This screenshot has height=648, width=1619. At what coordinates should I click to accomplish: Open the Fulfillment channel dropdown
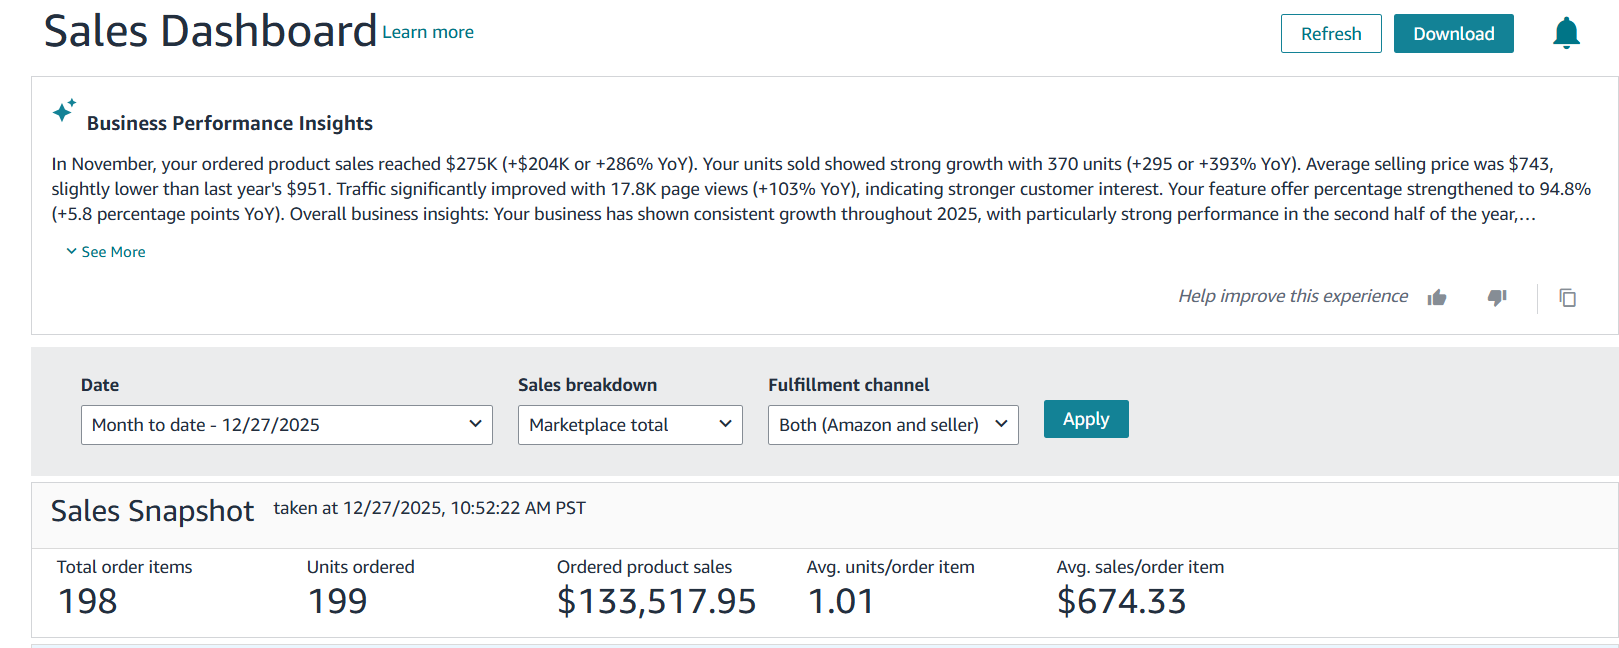pos(892,425)
